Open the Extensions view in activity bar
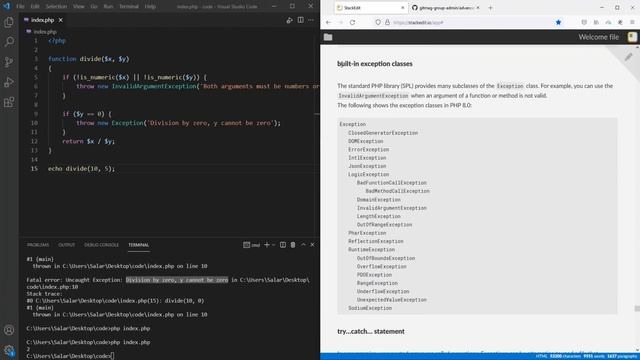Screen dimensions: 640x360 click(9, 102)
